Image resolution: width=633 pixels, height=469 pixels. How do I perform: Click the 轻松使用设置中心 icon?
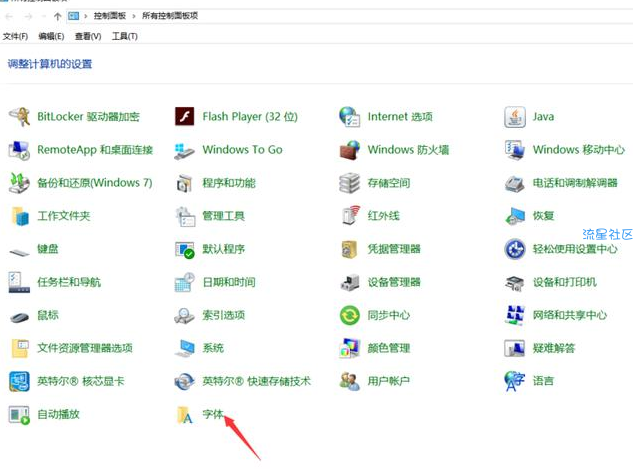515,249
